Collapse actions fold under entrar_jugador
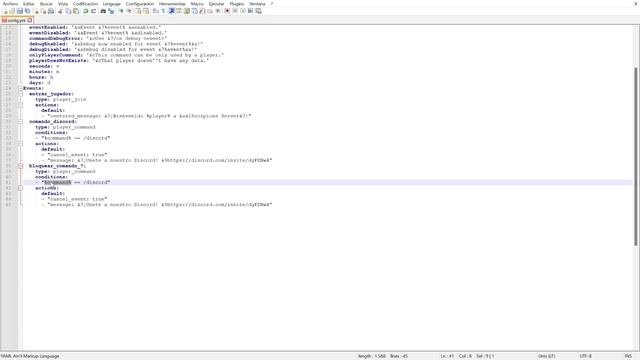The width and height of the screenshot is (640, 360). coord(20,105)
